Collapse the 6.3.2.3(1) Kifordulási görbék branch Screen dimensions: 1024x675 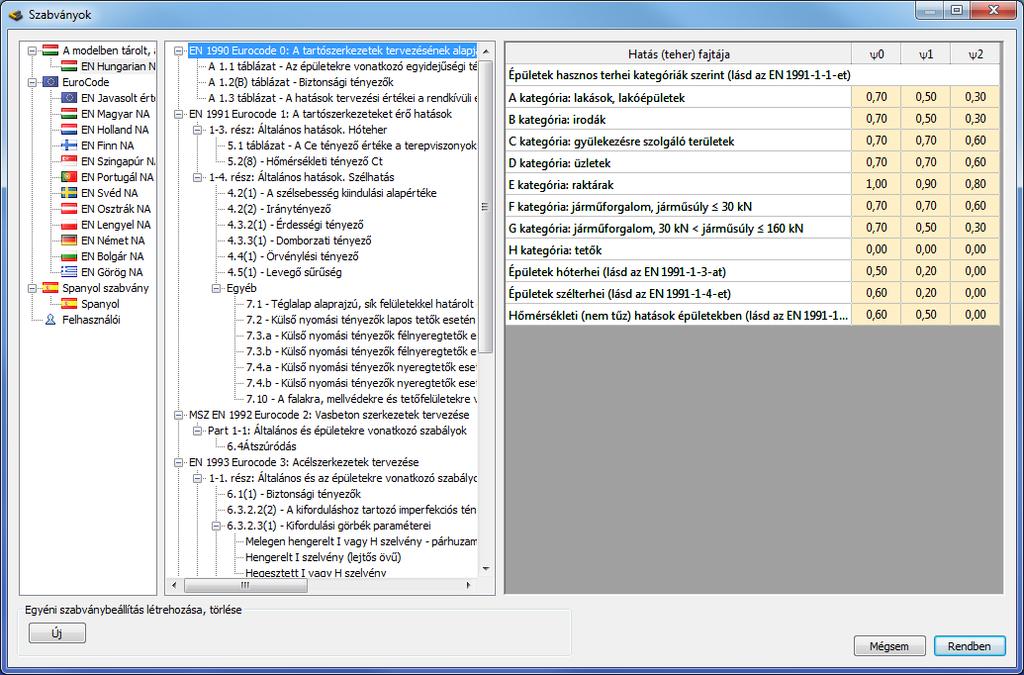point(216,526)
